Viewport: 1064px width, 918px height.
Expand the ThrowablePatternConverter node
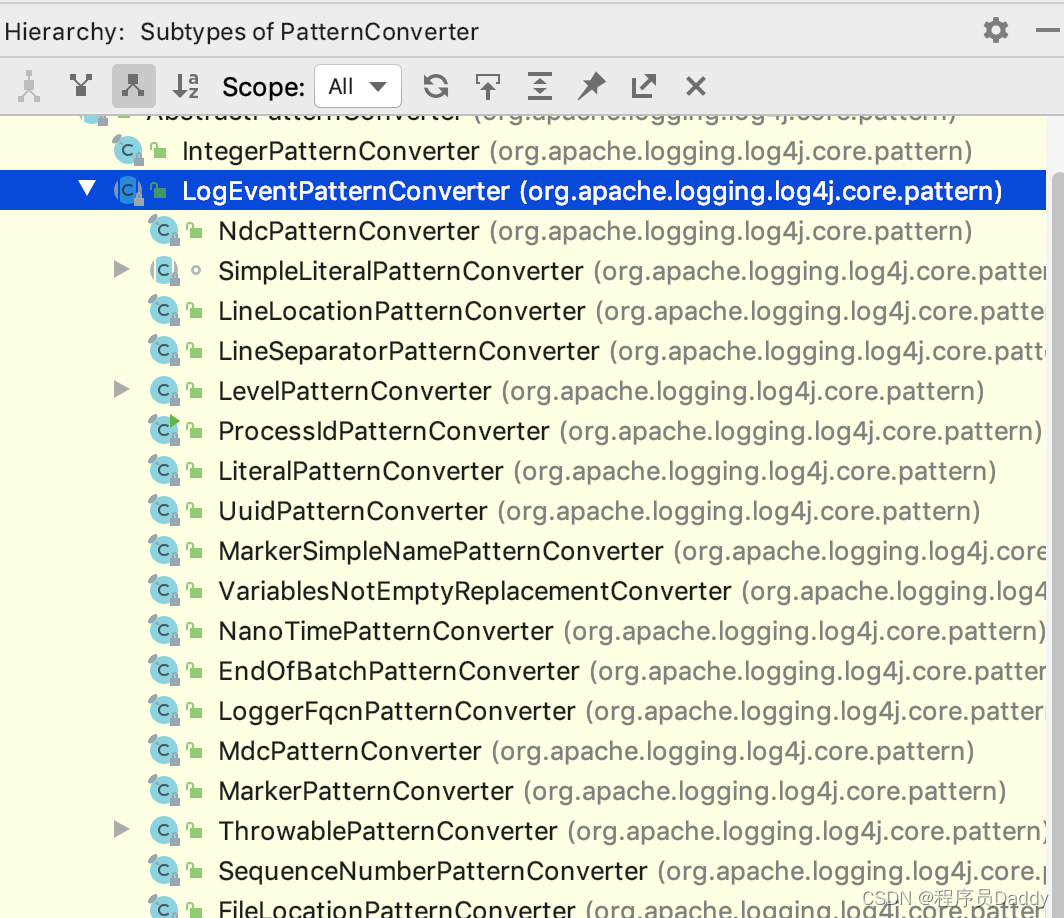coord(121,829)
